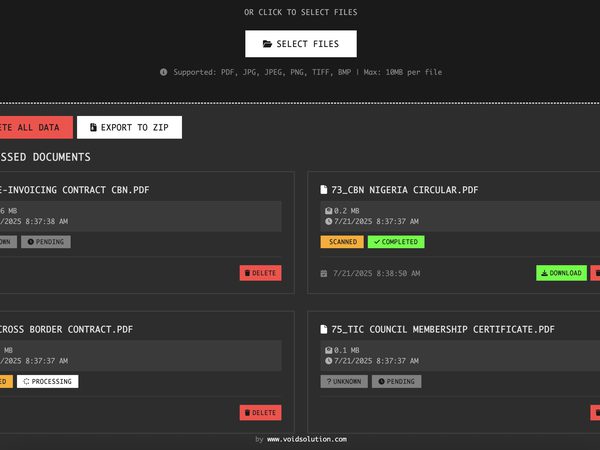Click the completion time 7/21/2025 8:38:50 AM
600x450 pixels.
377,273
